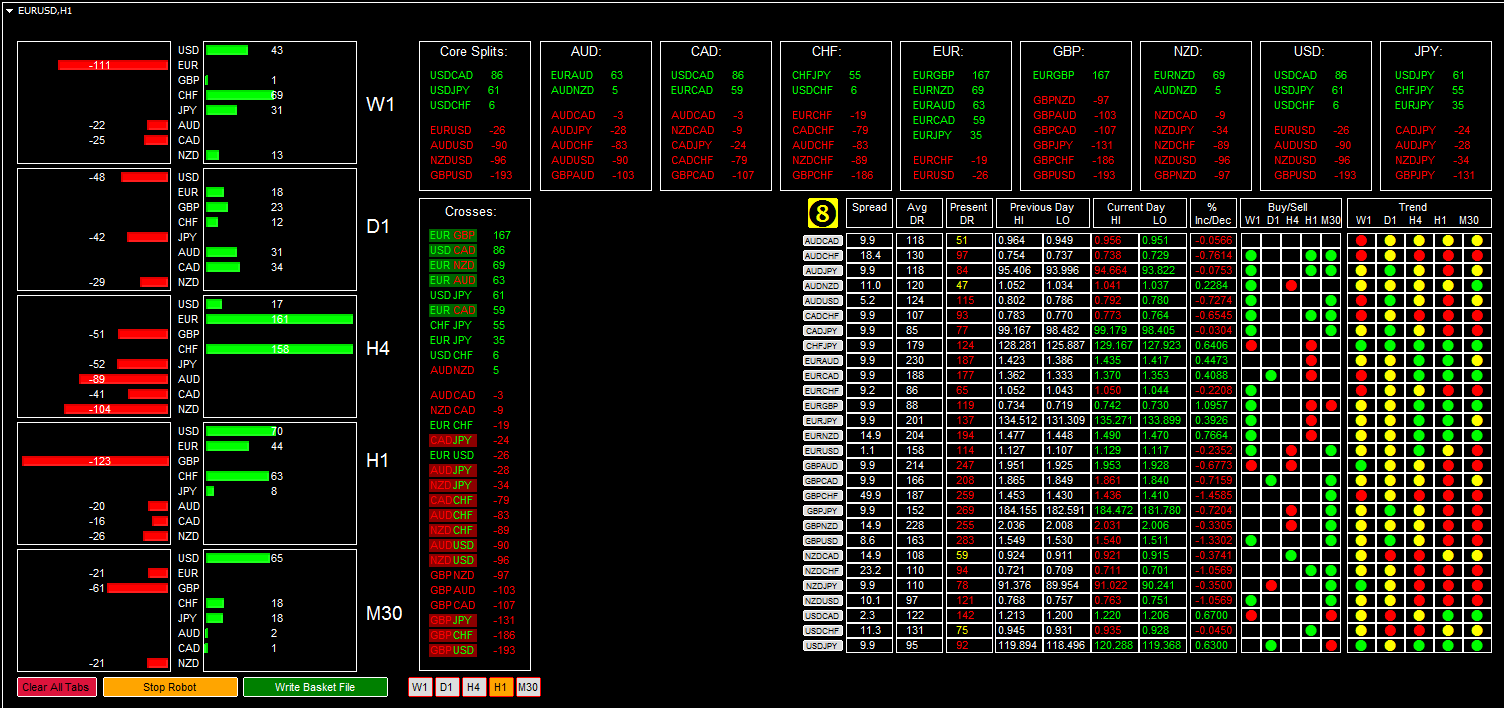Click green USD 65 bar in M30 panel
This screenshot has width=1504, height=708.
[237, 558]
